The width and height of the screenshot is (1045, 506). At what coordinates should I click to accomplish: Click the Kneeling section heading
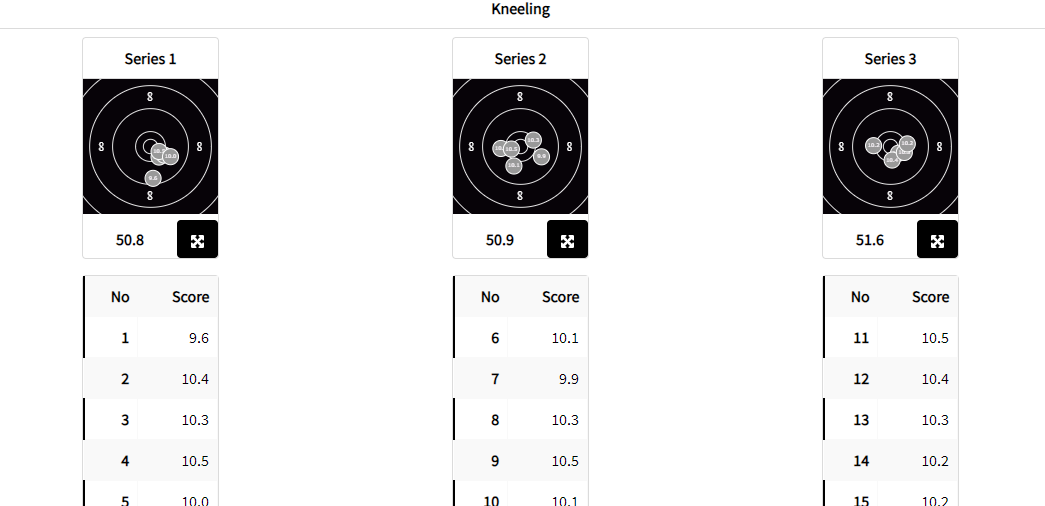[x=521, y=10]
